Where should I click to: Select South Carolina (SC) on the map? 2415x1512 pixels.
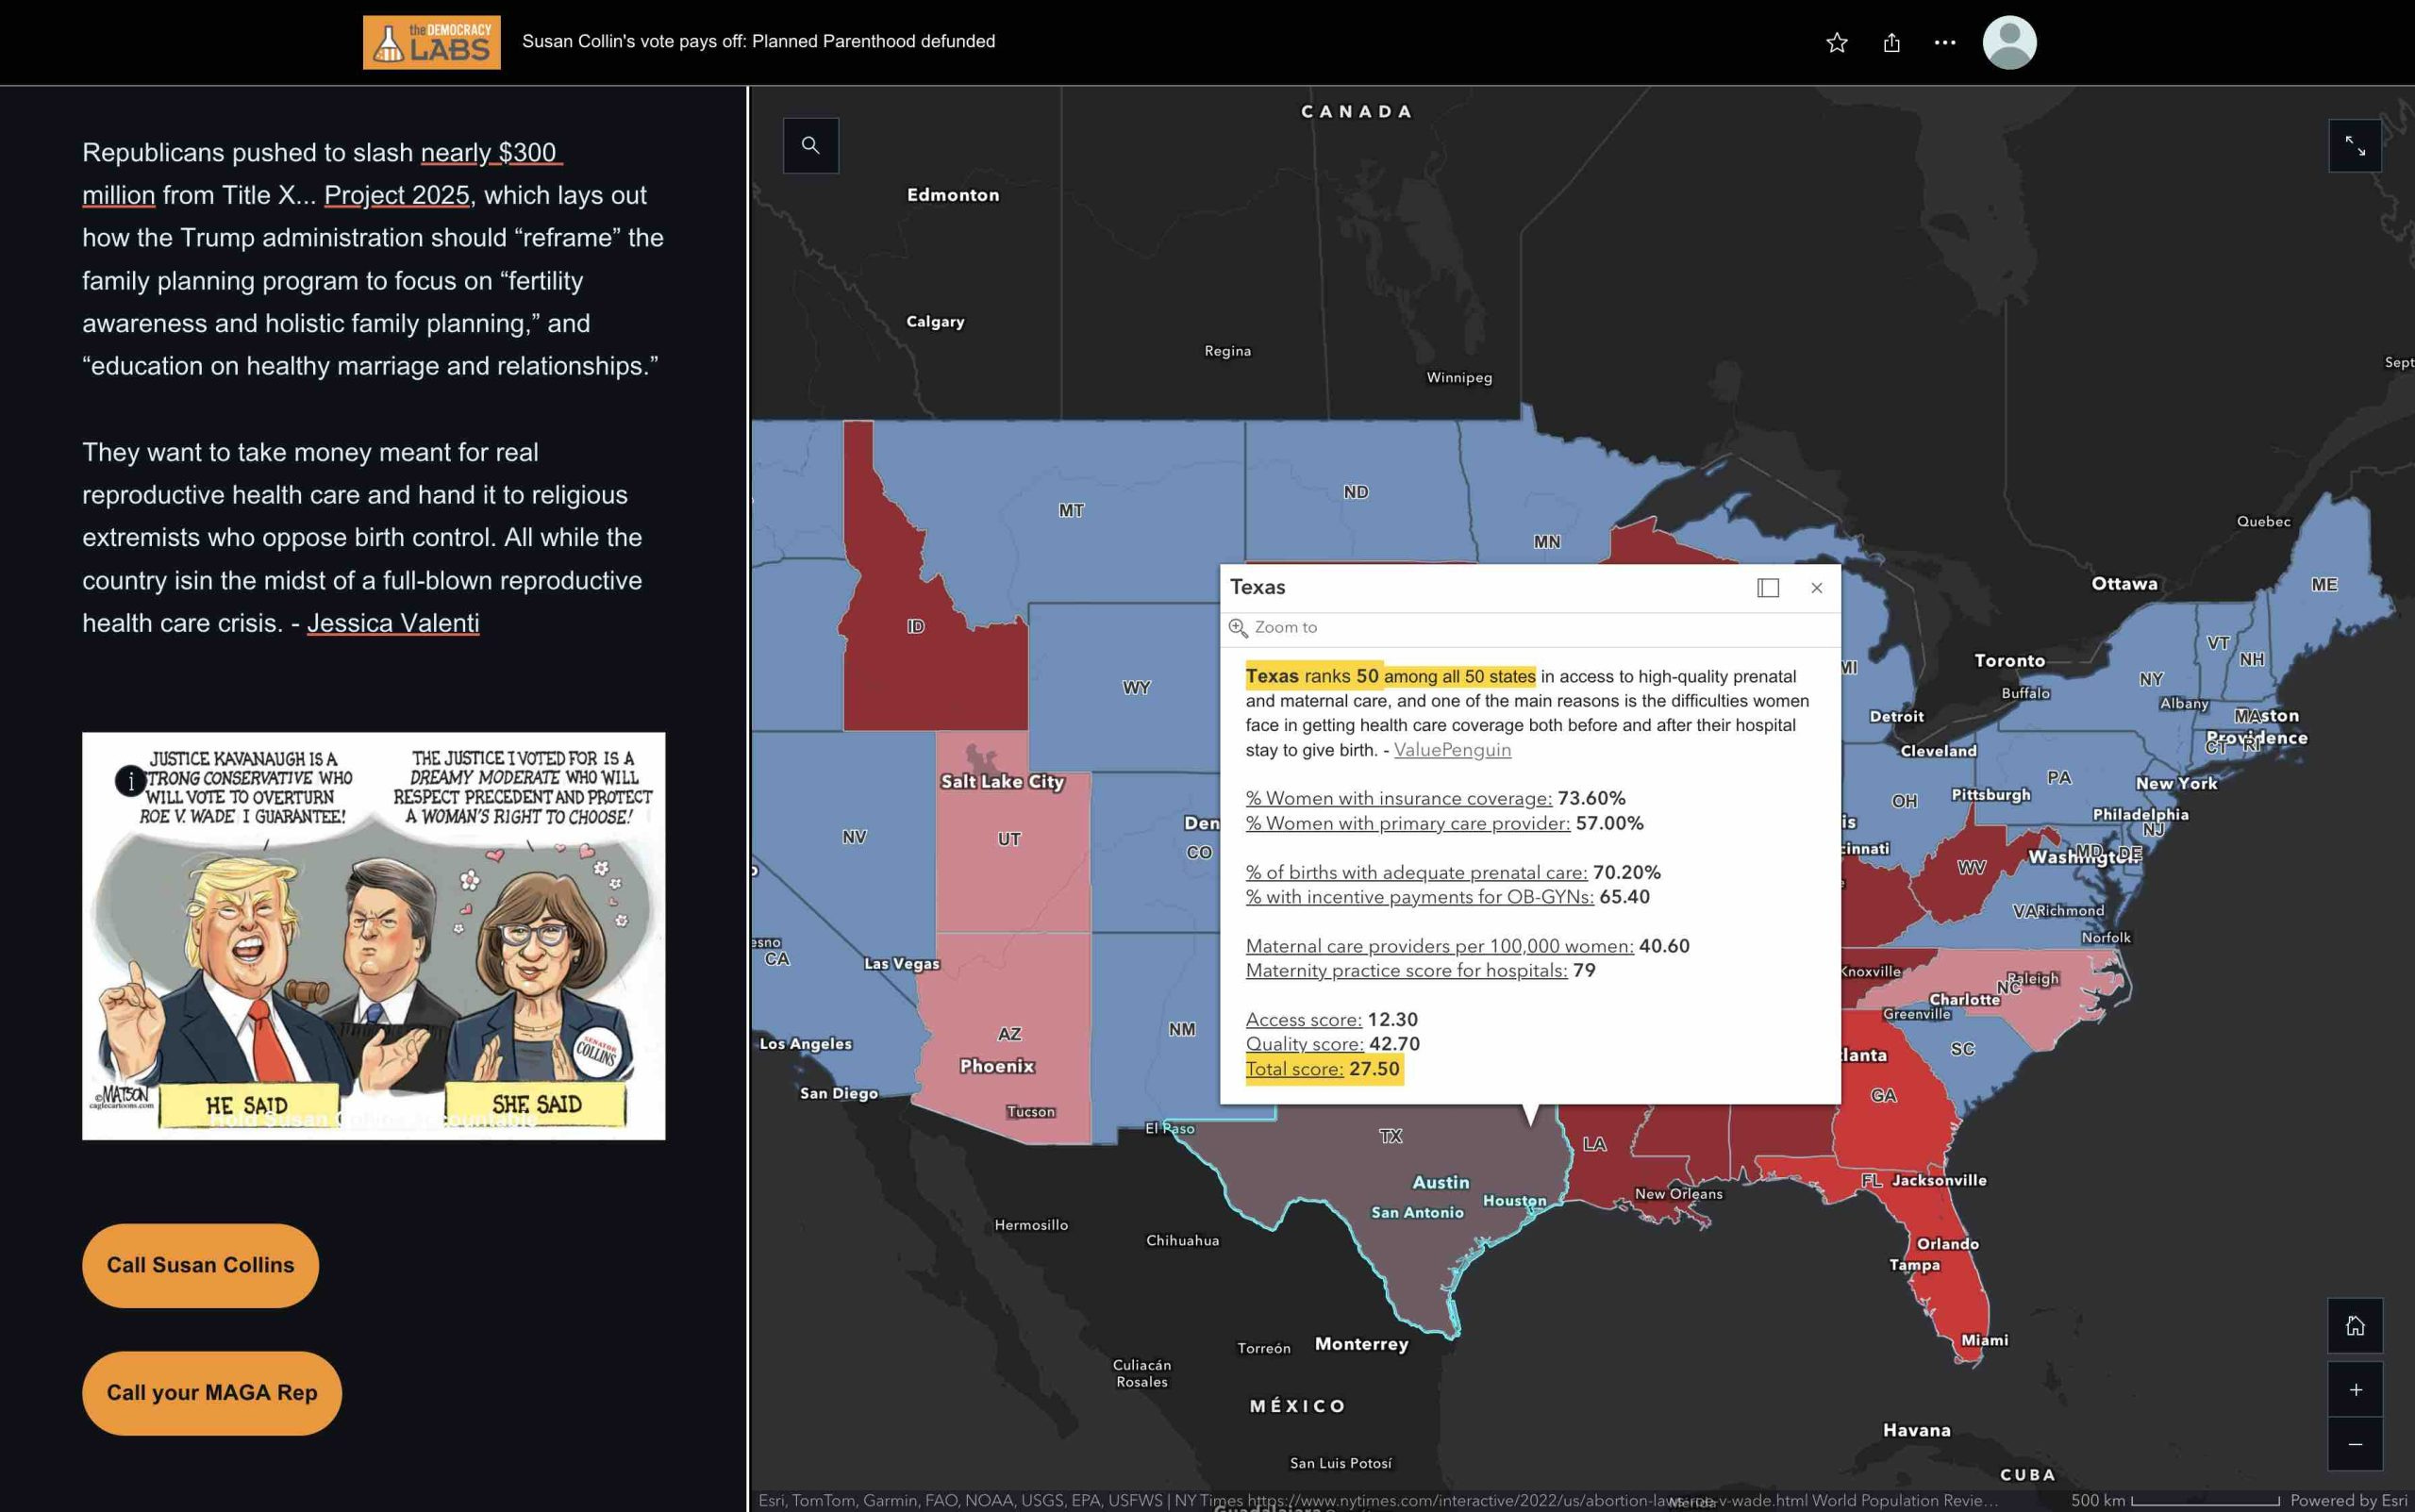click(x=1963, y=1049)
